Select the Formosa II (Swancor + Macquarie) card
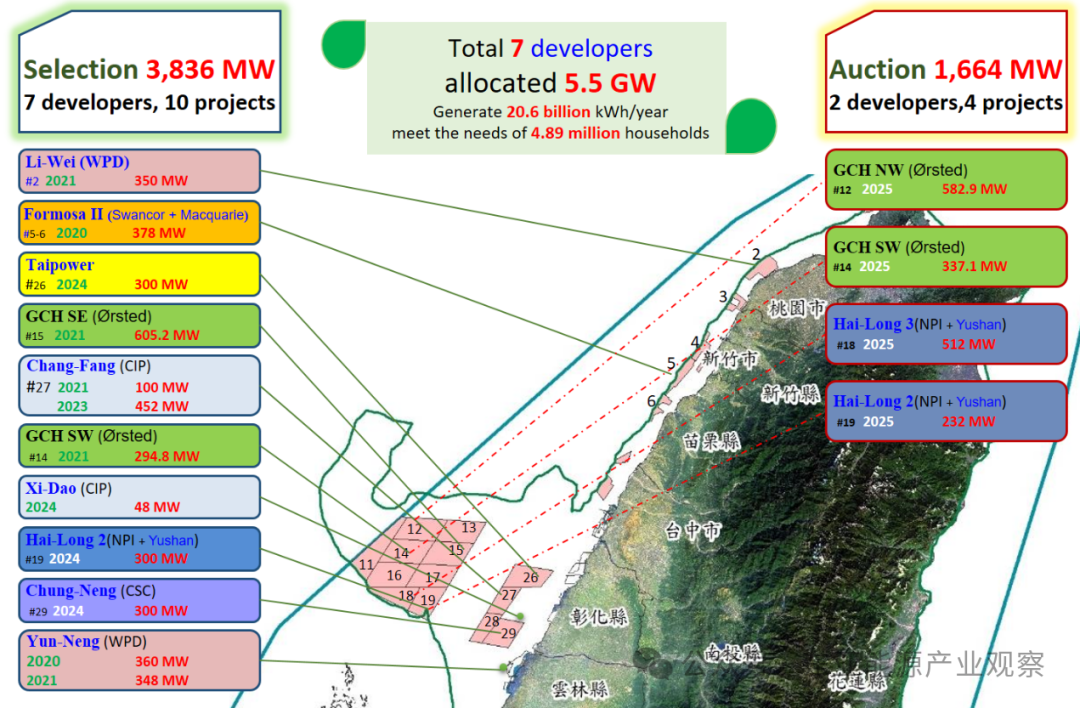 pos(139,222)
